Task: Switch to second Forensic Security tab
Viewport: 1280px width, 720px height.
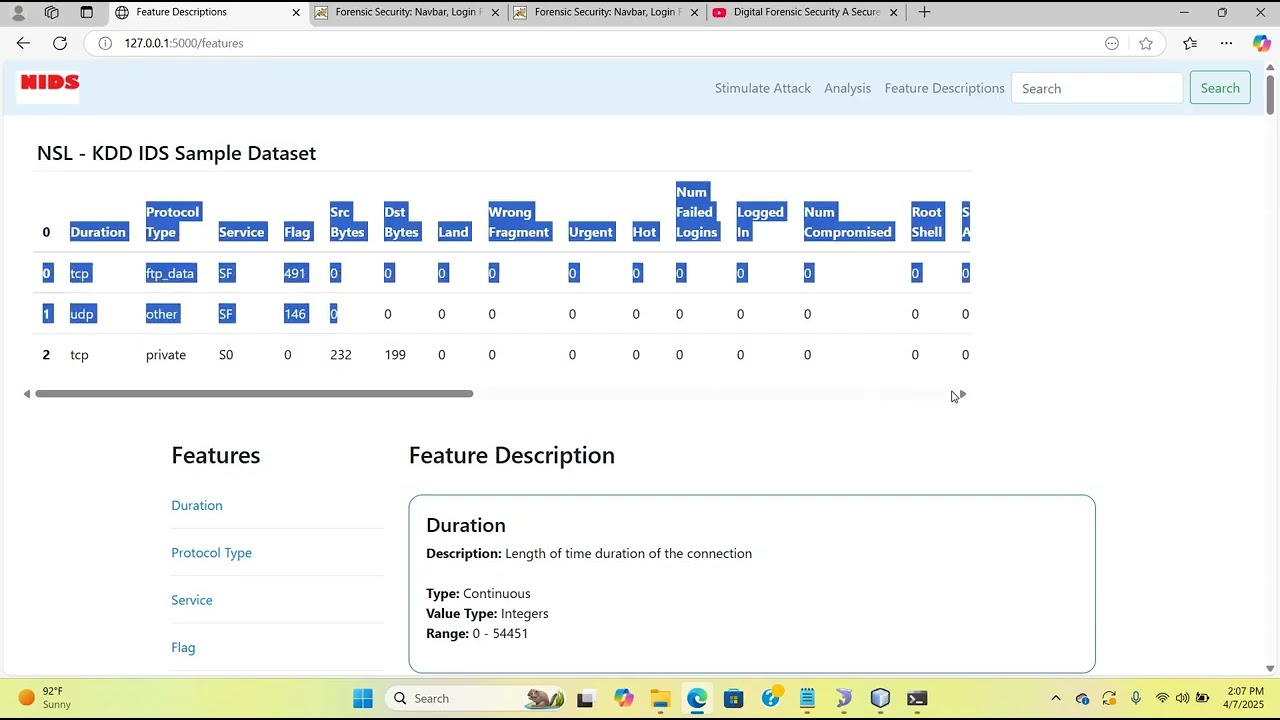Action: pyautogui.click(x=607, y=12)
